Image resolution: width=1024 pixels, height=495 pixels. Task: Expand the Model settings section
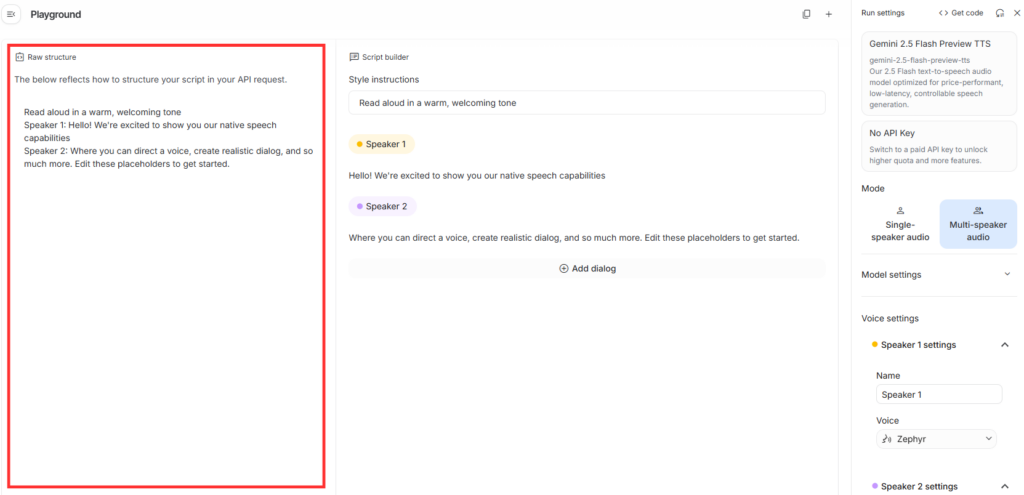point(1004,274)
